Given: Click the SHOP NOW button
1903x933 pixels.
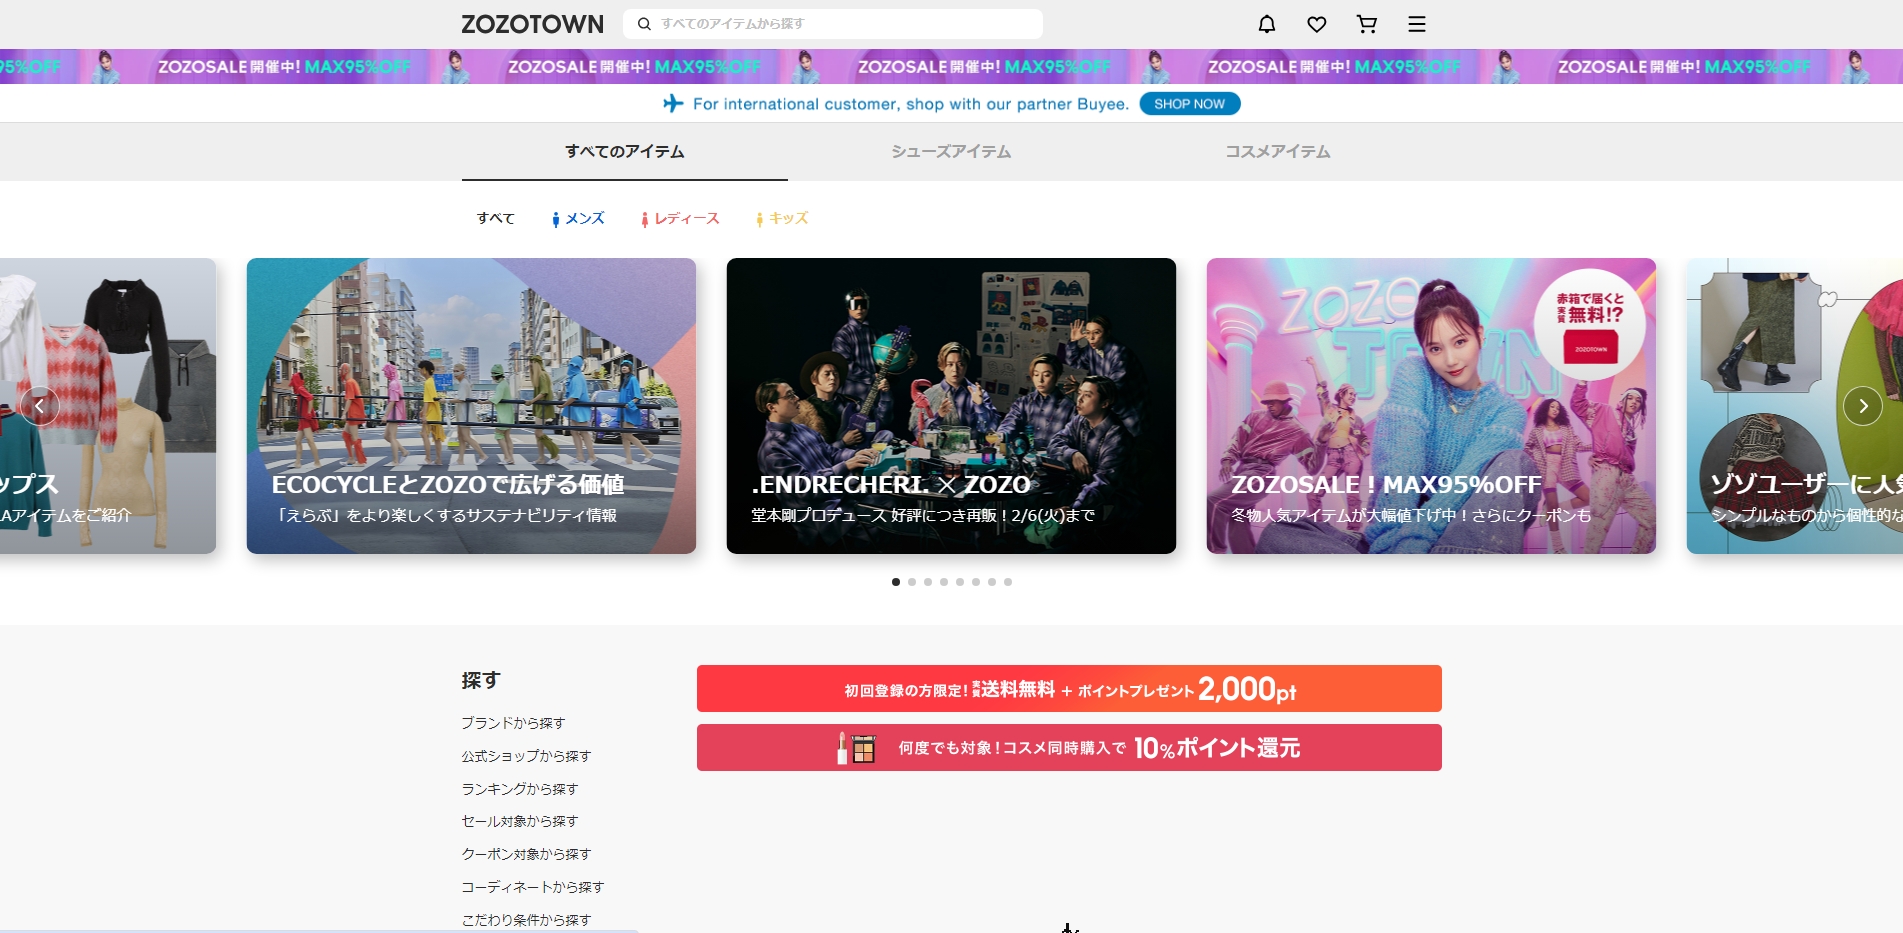Looking at the screenshot, I should coord(1190,104).
